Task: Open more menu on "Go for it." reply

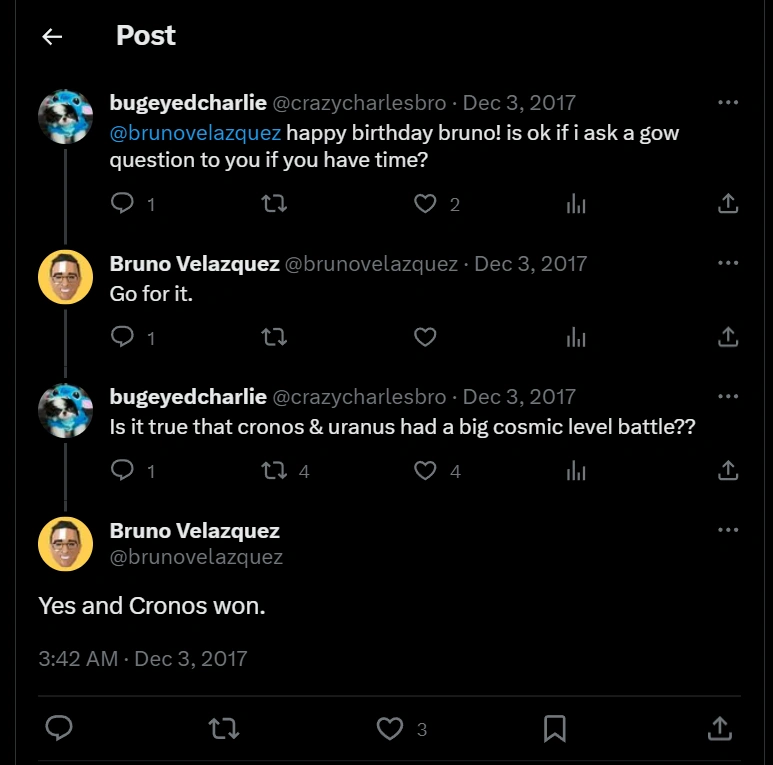Action: click(728, 263)
